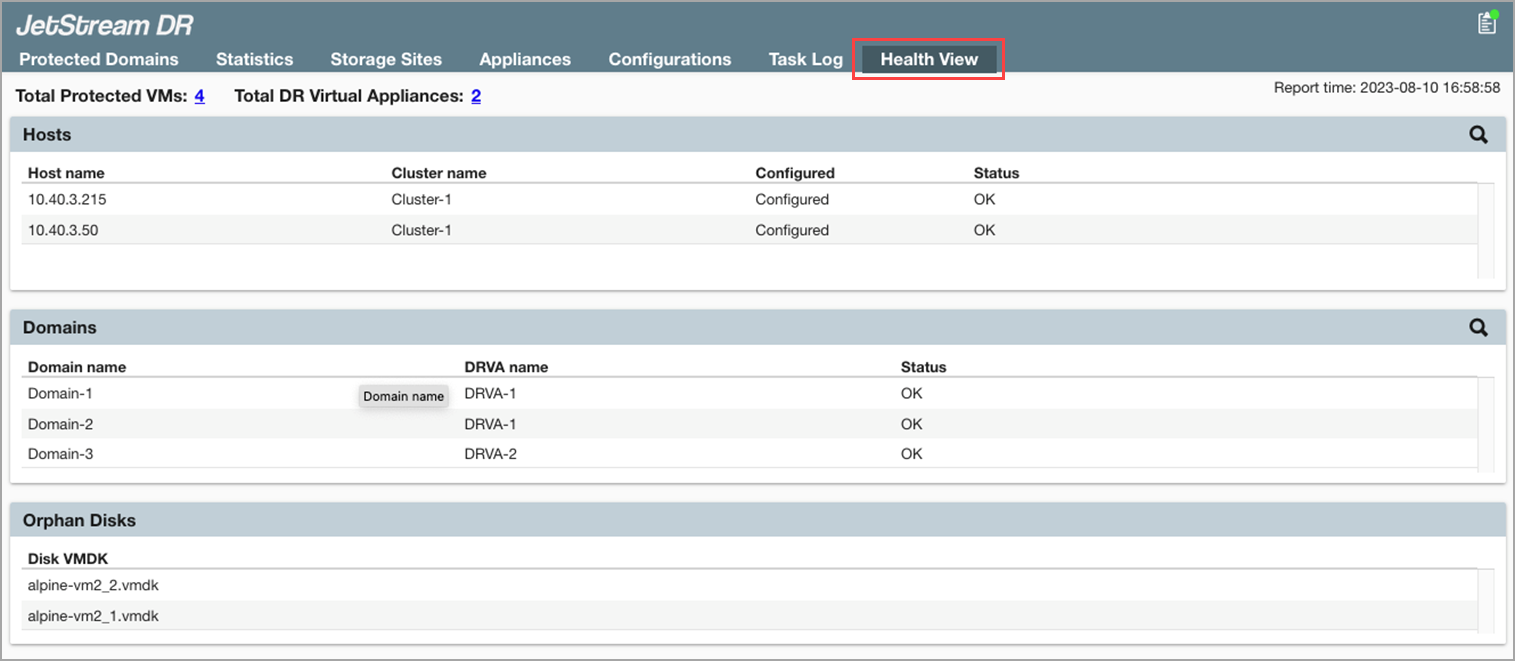1515x661 pixels.
Task: Open the Statistics tab
Action: (254, 59)
